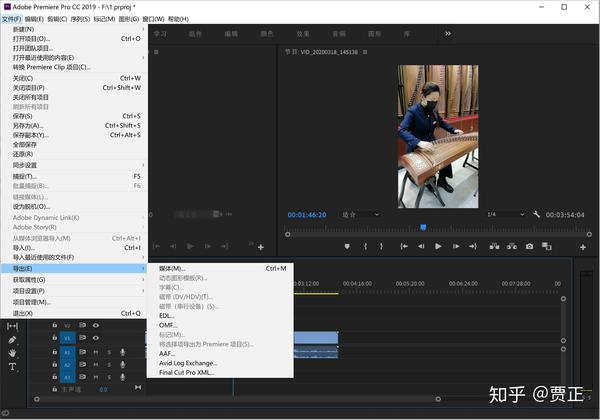Click the Lift button icon

click(x=494, y=246)
